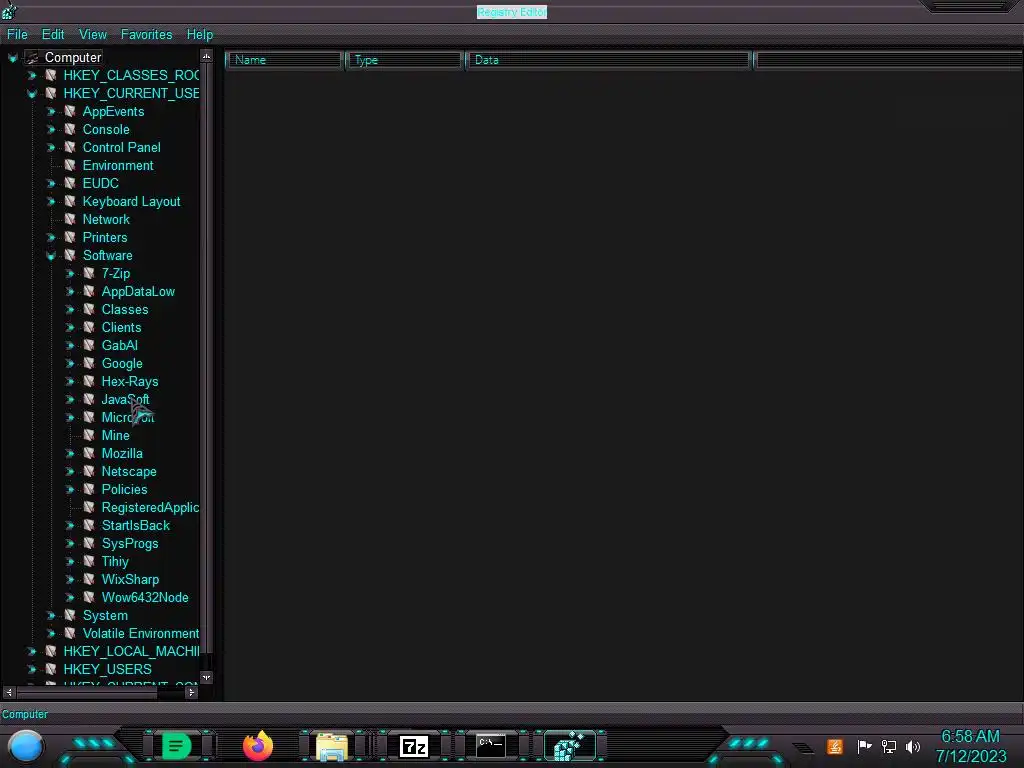1024x768 pixels.
Task: Click the Console key folder icon
Action: (70, 129)
